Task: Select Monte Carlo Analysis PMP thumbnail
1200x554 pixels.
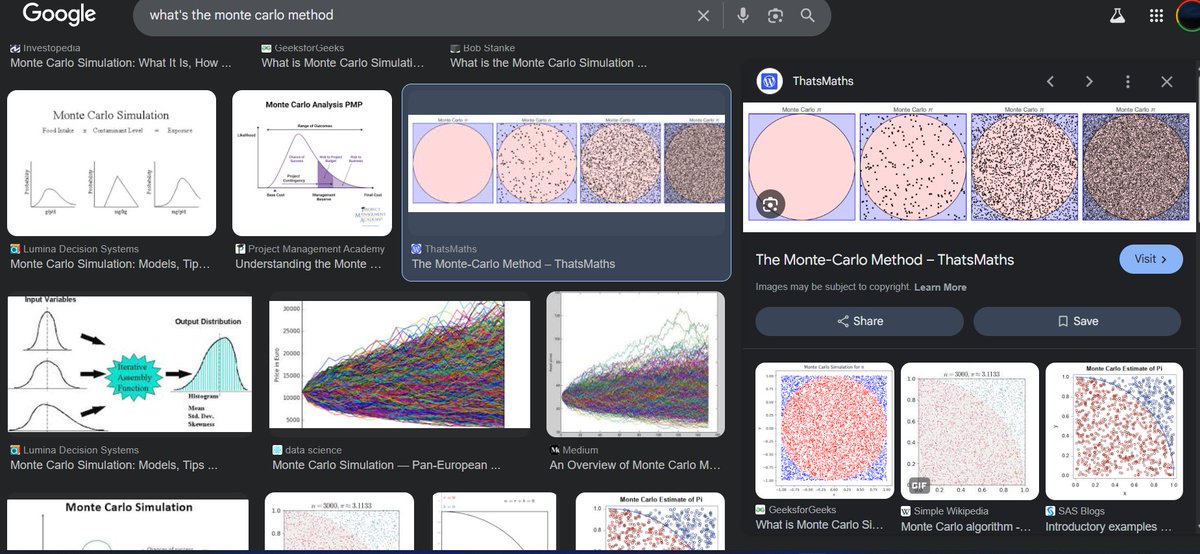Action: click(312, 163)
